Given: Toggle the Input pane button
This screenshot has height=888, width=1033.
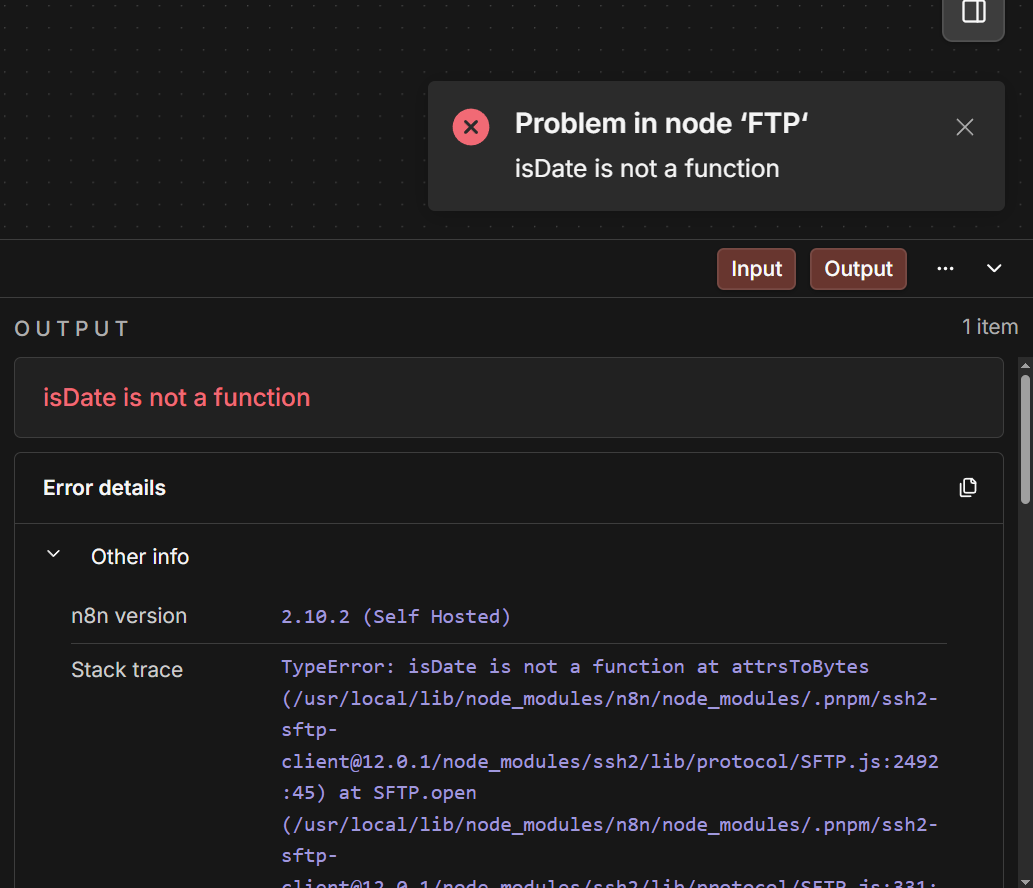Looking at the screenshot, I should pos(756,269).
